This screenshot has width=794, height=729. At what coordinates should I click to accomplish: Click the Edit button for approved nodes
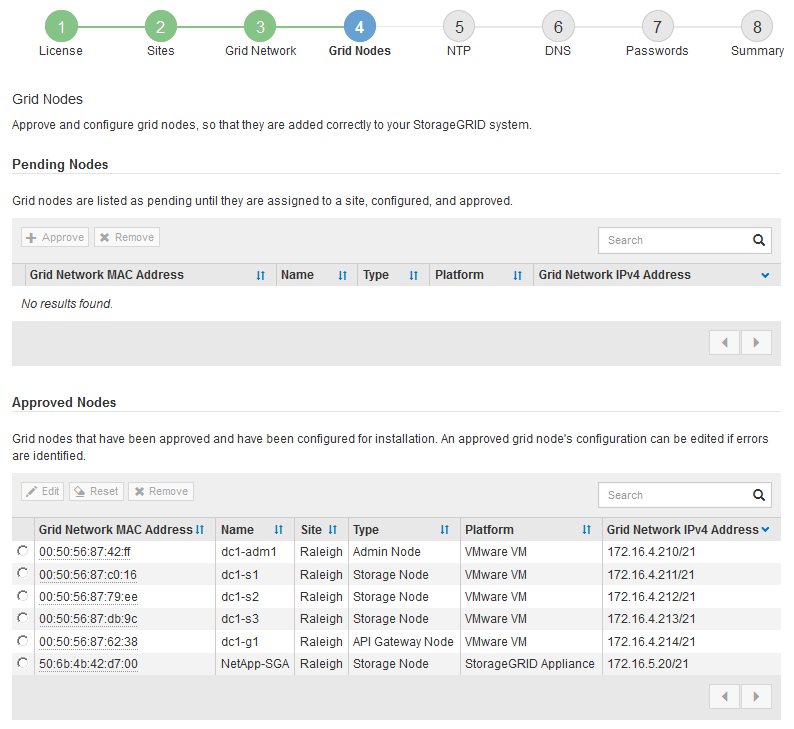tap(43, 491)
